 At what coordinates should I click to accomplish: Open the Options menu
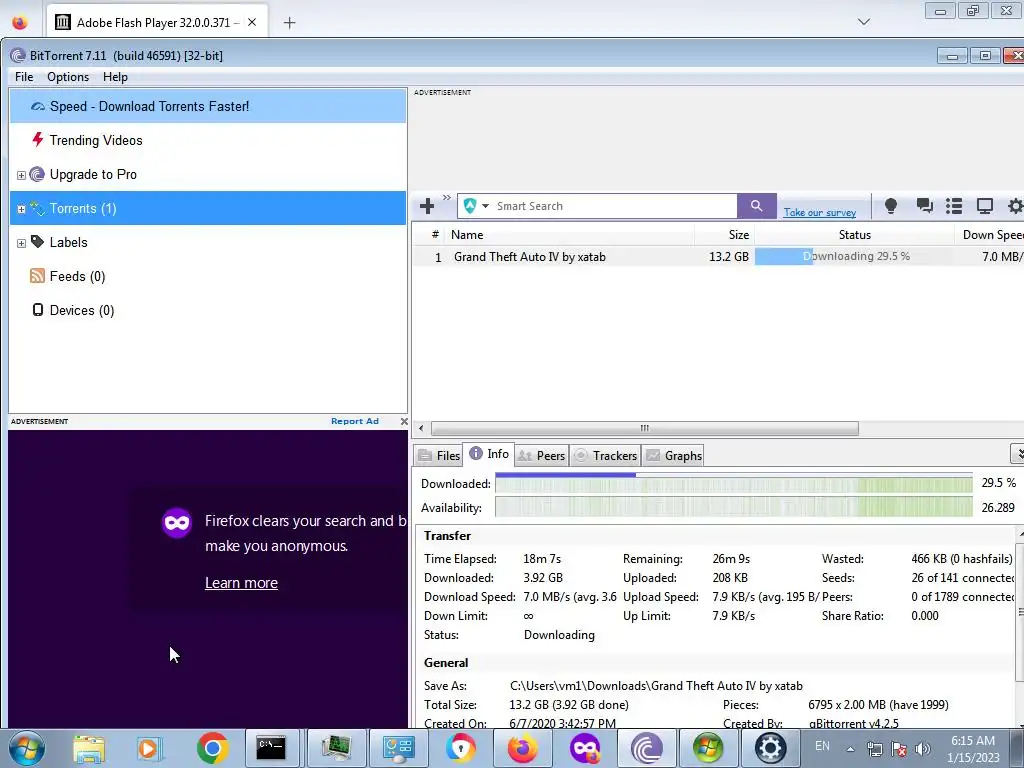[68, 76]
